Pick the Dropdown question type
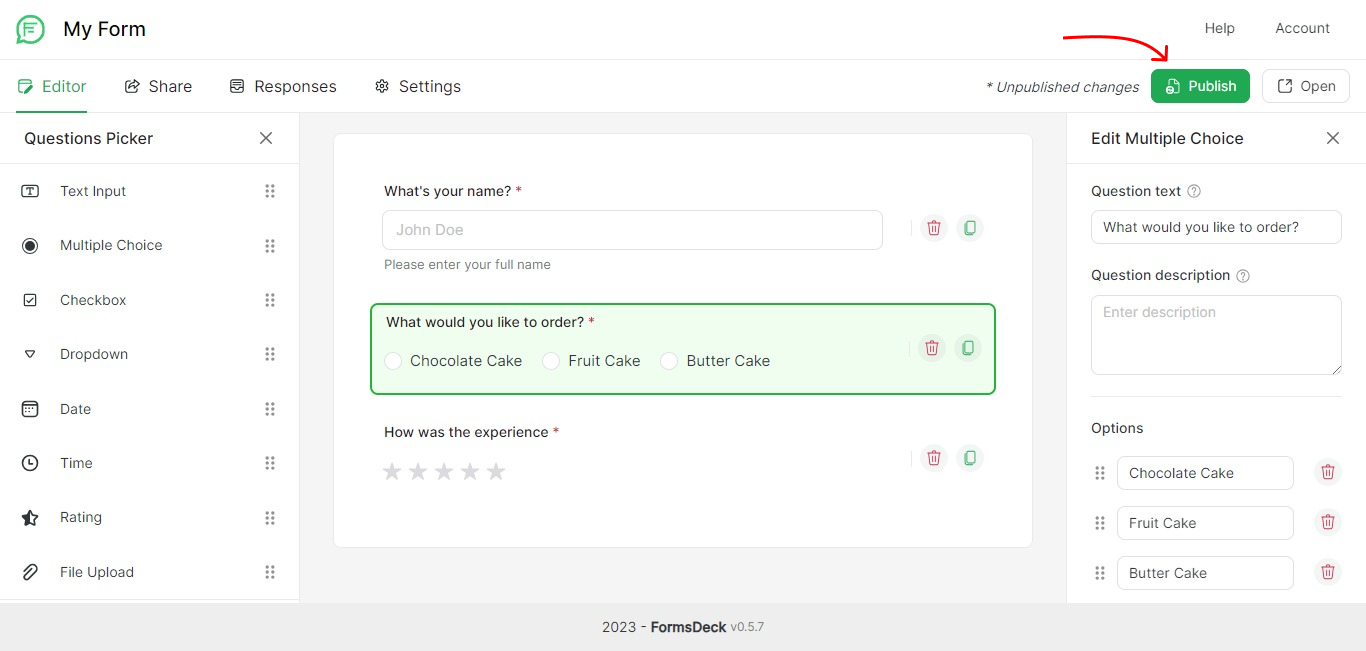 [x=93, y=354]
